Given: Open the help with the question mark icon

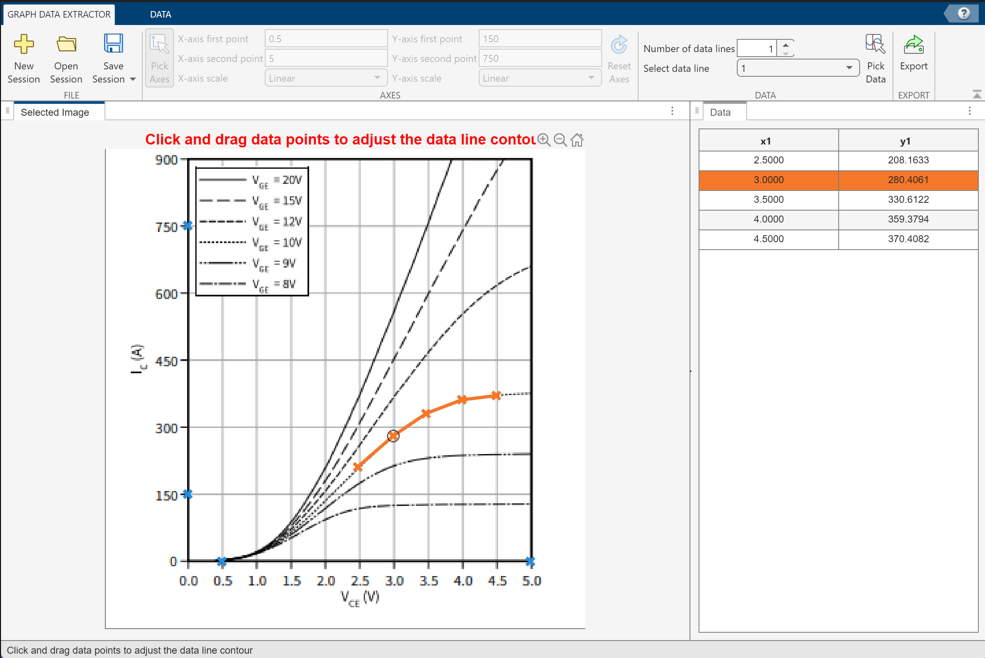Looking at the screenshot, I should [964, 14].
